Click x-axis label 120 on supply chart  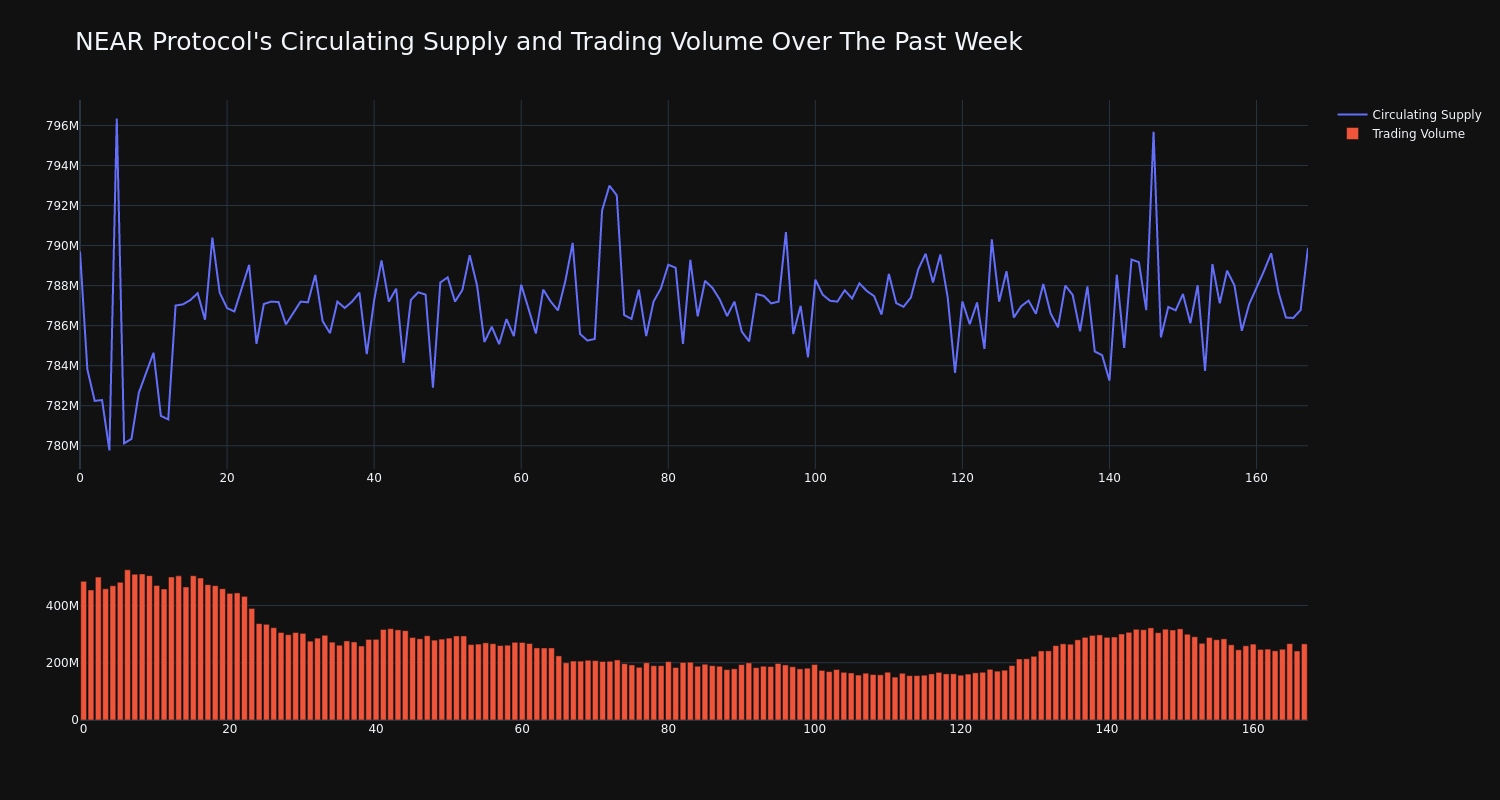coord(962,478)
